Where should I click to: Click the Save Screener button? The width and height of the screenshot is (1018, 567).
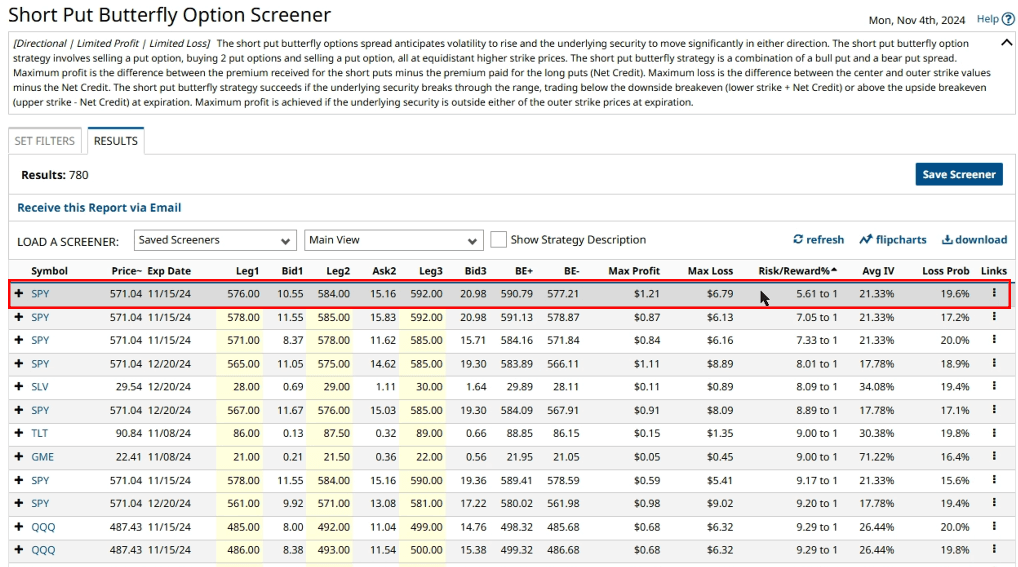(x=958, y=174)
